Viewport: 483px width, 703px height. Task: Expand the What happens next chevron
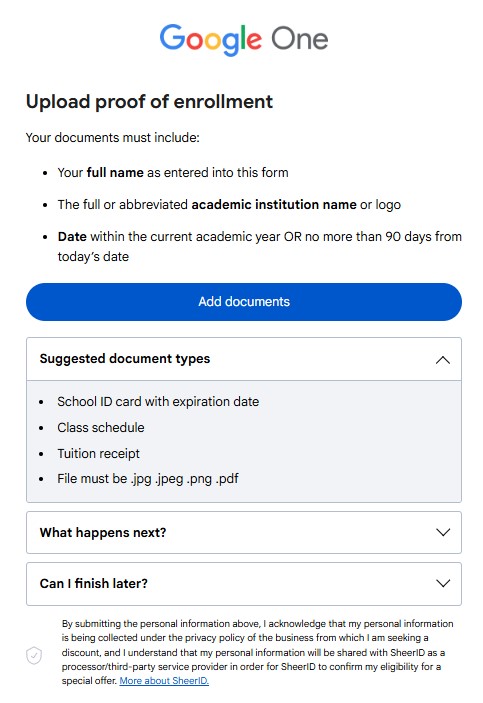click(443, 532)
